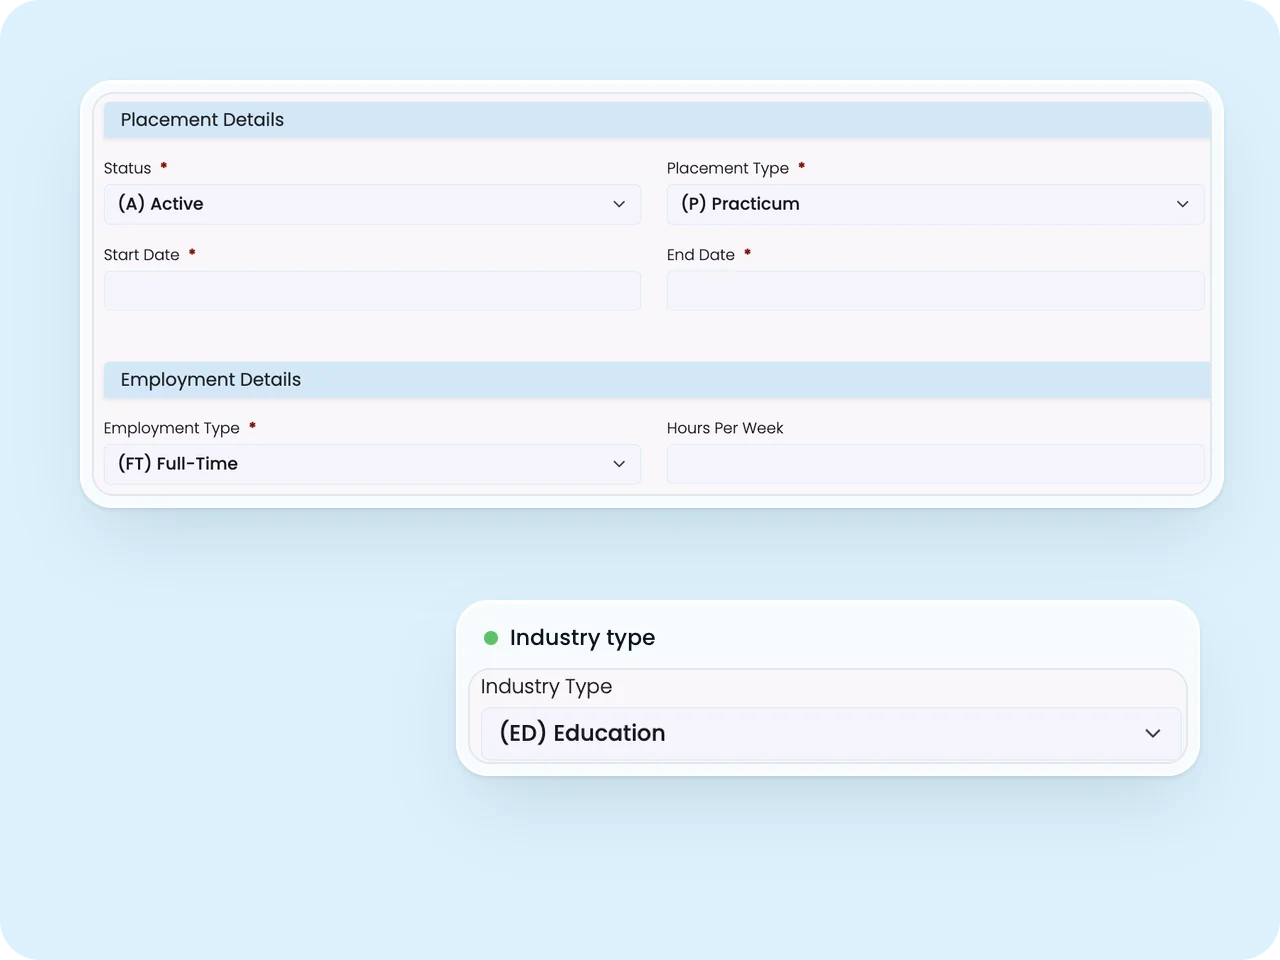1280x960 pixels.
Task: Open the Placement Type dropdown showing Practicum
Action: tap(935, 204)
